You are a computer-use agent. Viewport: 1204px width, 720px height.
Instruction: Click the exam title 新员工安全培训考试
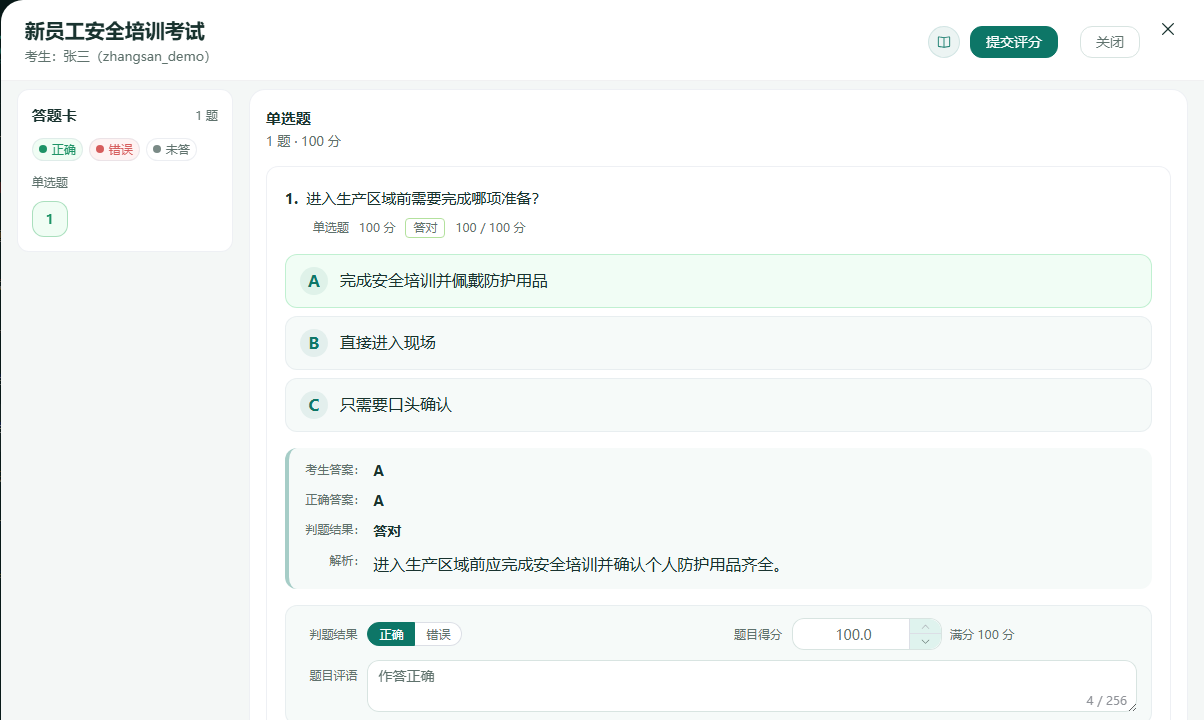115,32
